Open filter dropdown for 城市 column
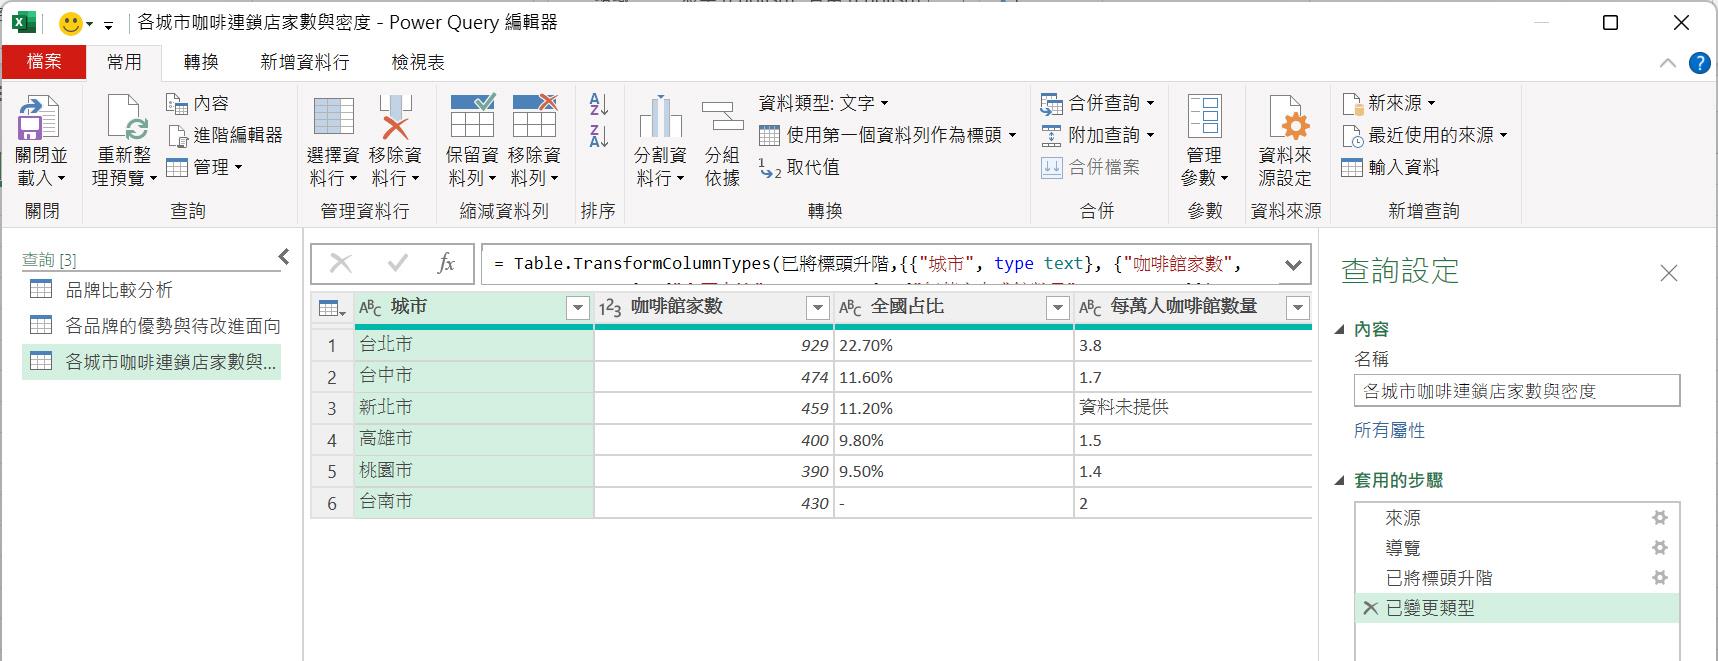Image resolution: width=1718 pixels, height=661 pixels. [577, 308]
